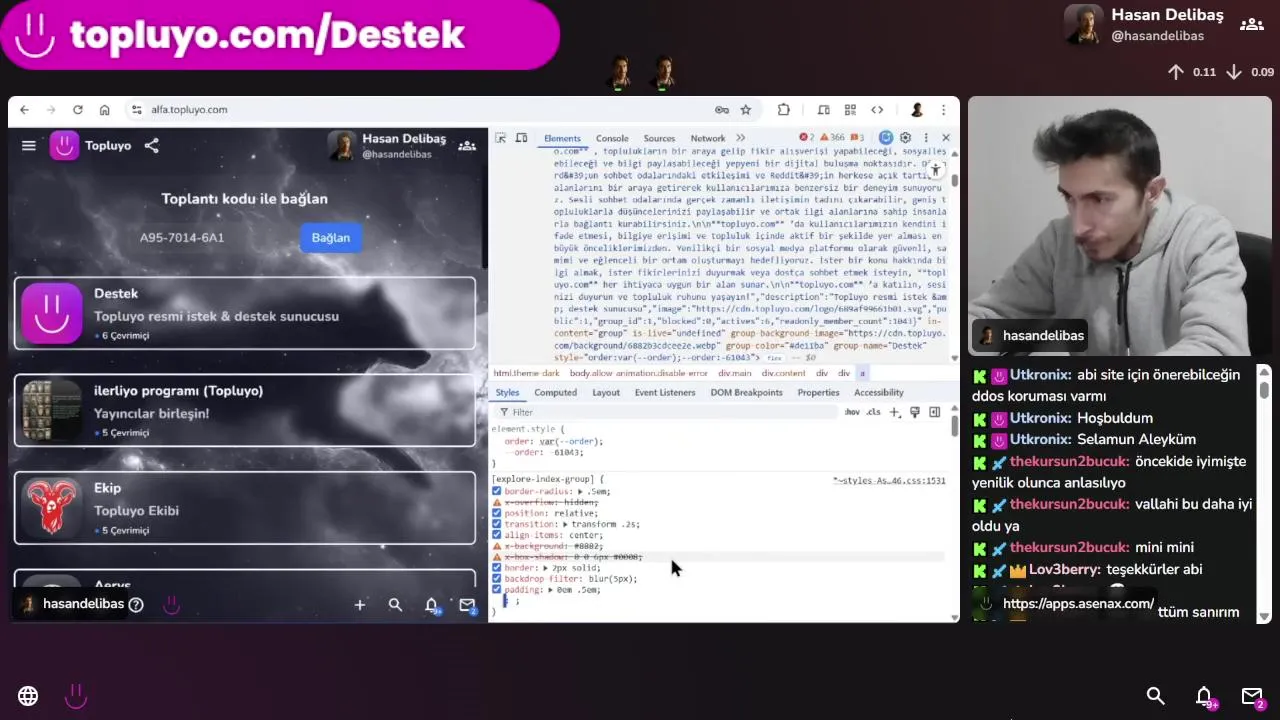Uncheck the backdrop-filter checkbox

coord(496,579)
